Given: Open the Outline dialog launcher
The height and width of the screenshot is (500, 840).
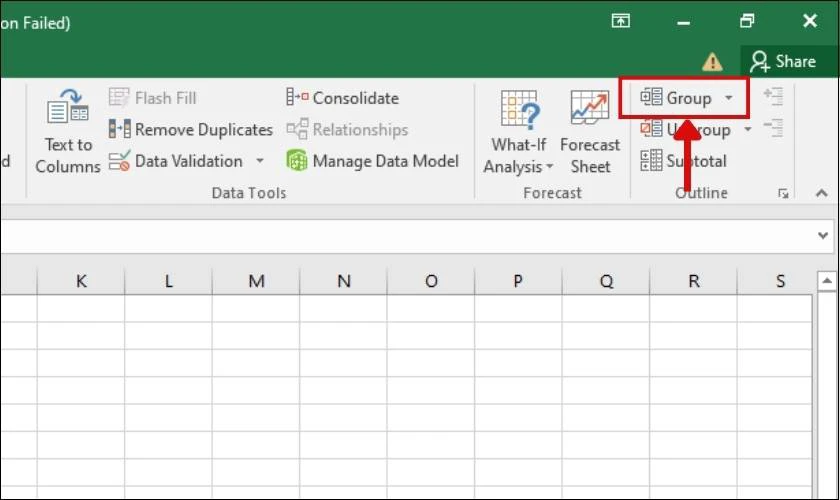Looking at the screenshot, I should click(783, 193).
